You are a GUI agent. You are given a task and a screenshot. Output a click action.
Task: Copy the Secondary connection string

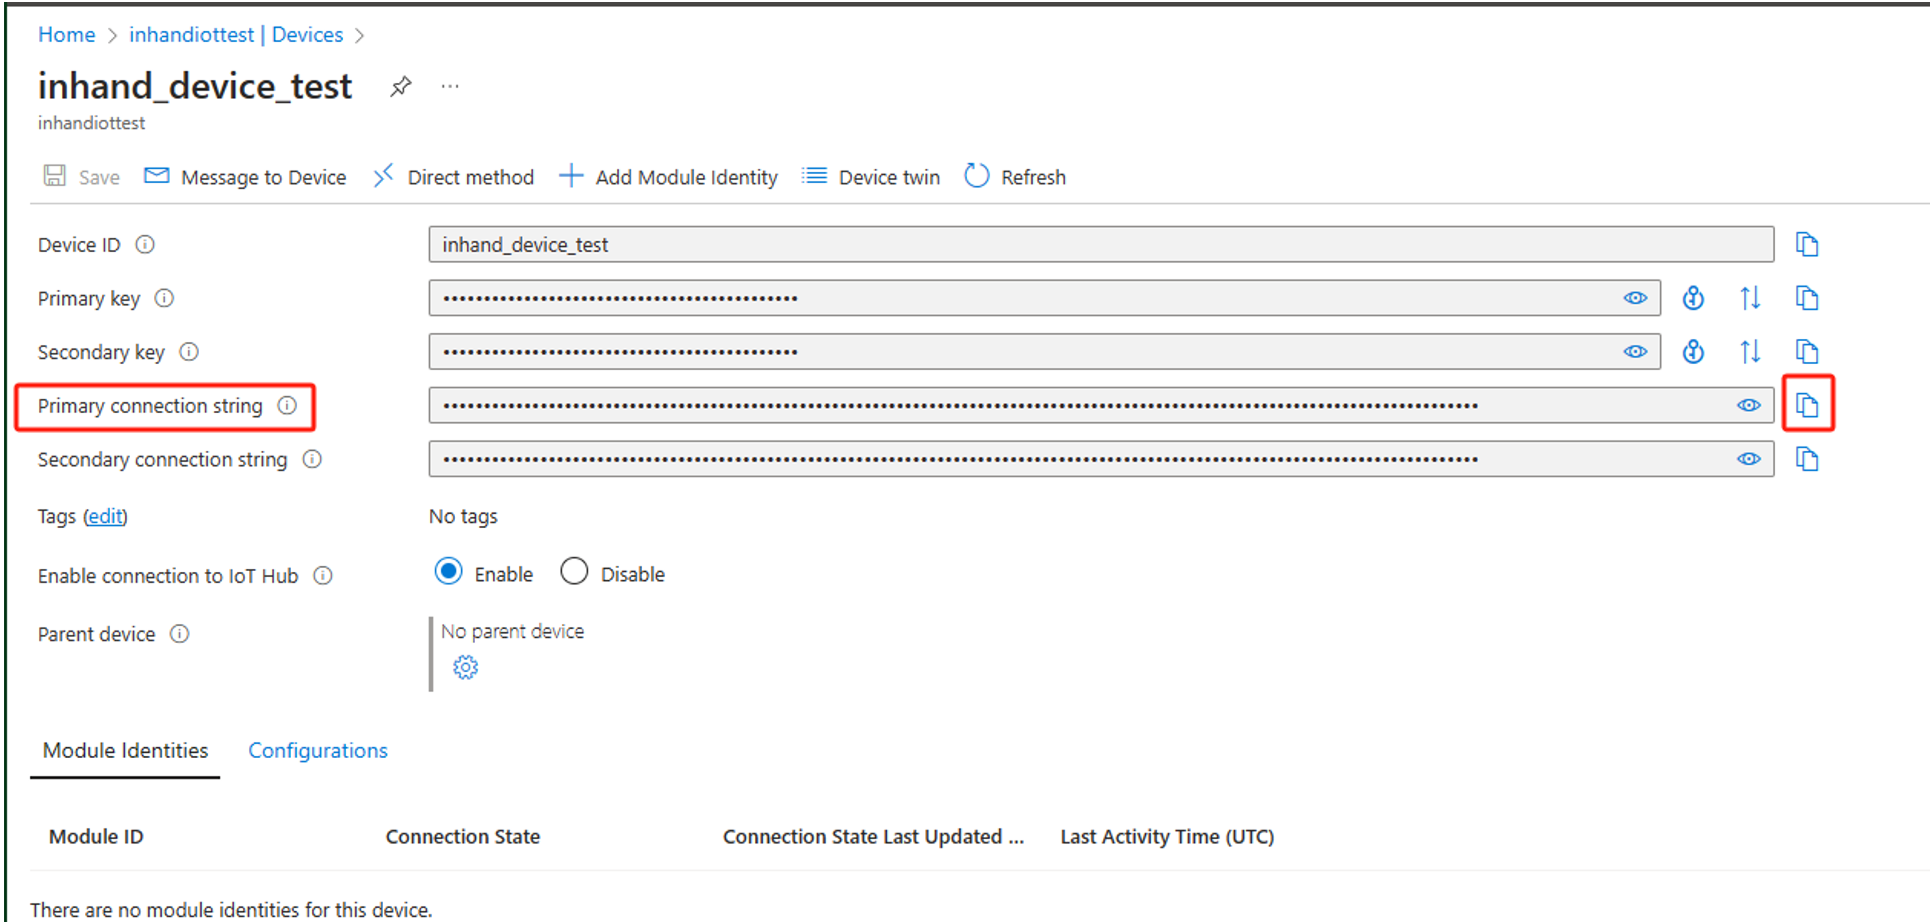tap(1807, 459)
